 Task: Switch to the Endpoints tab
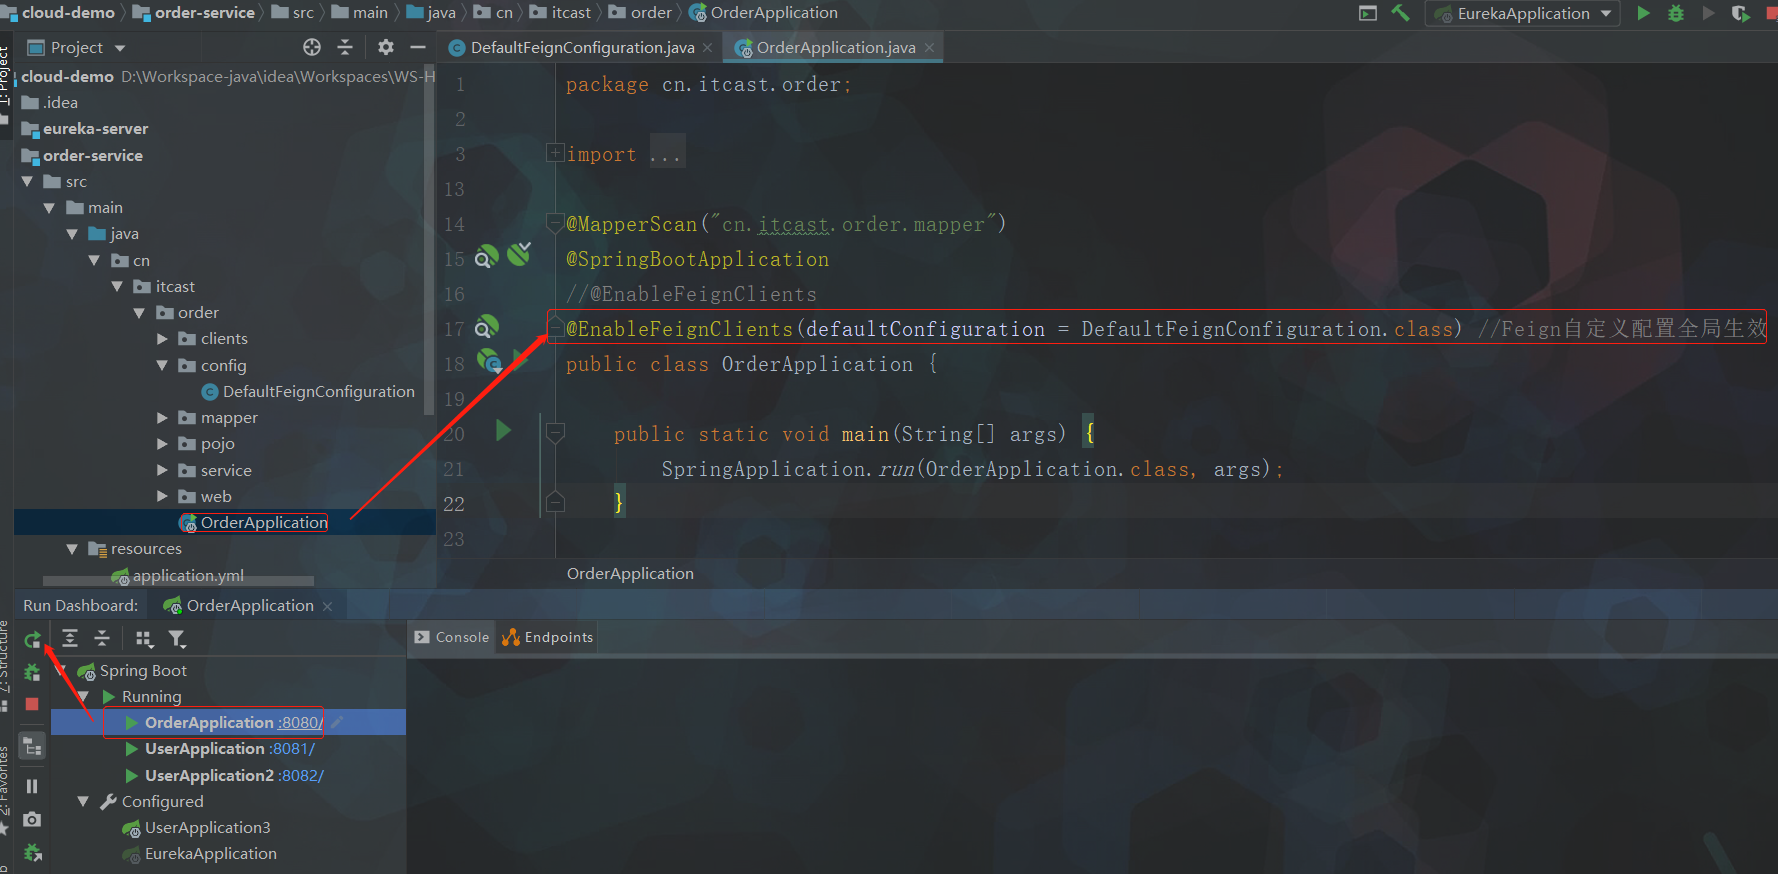547,637
